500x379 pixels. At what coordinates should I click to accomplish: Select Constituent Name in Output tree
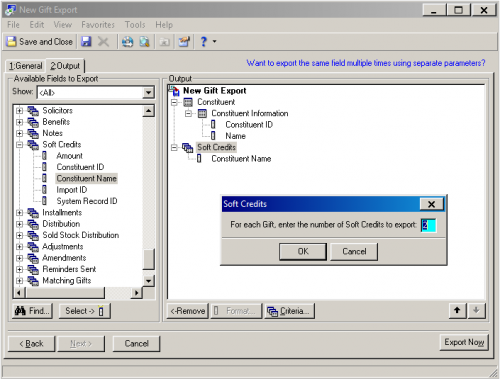coord(241,159)
